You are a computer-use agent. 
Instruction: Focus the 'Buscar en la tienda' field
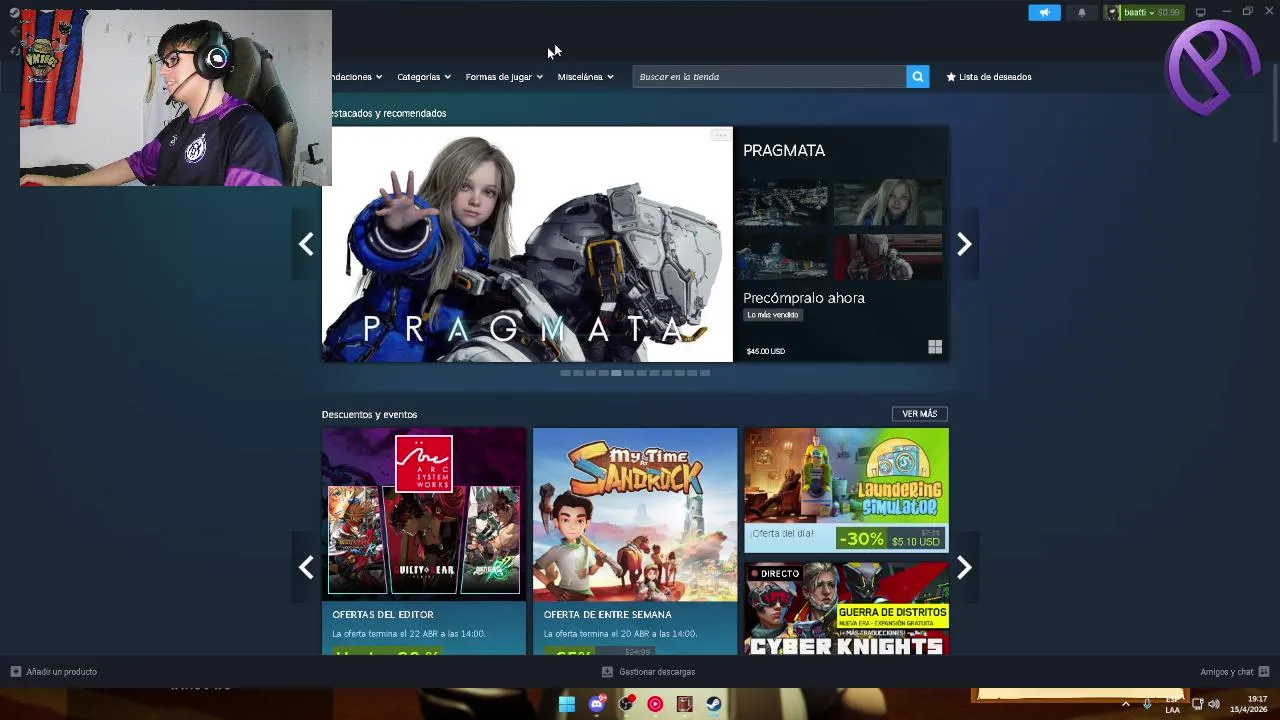tap(769, 77)
